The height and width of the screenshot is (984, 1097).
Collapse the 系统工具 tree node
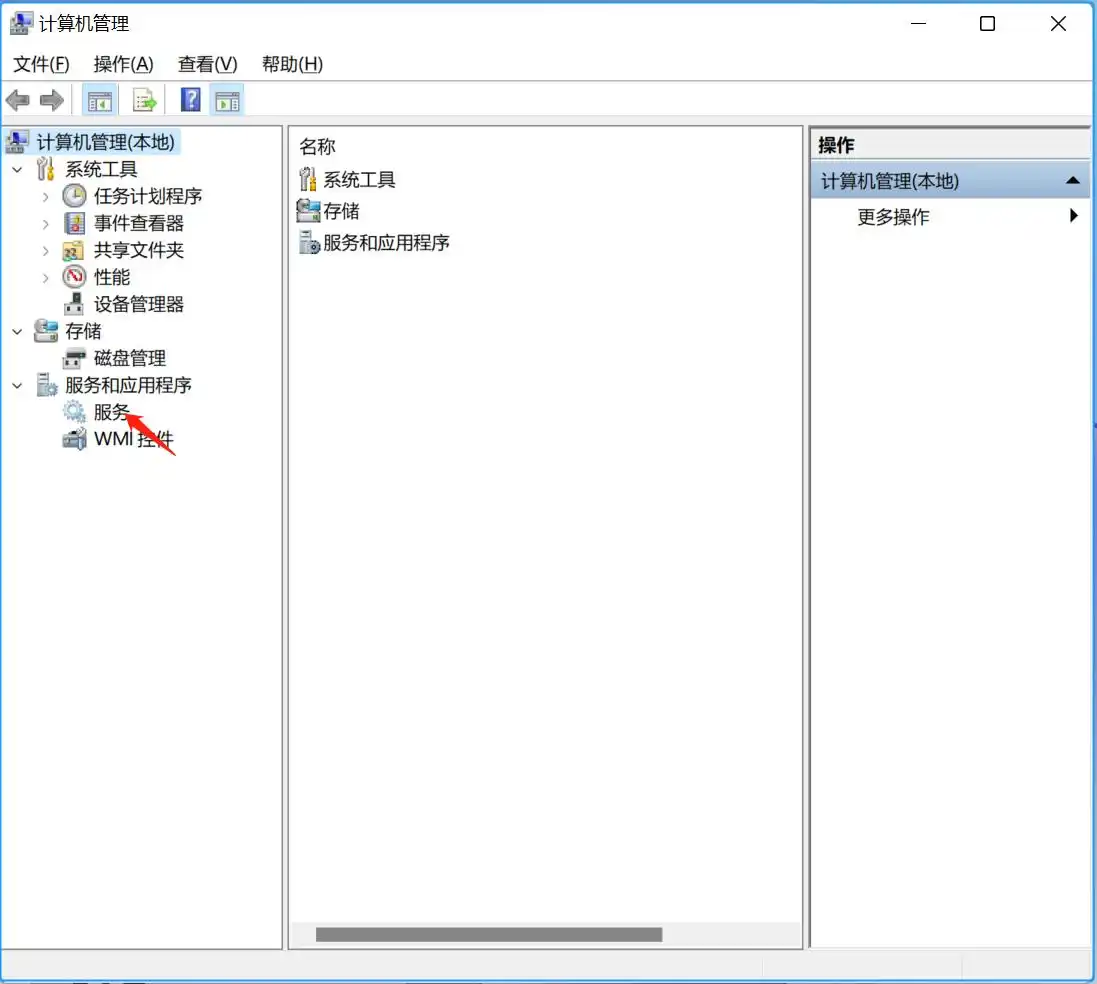pos(16,169)
